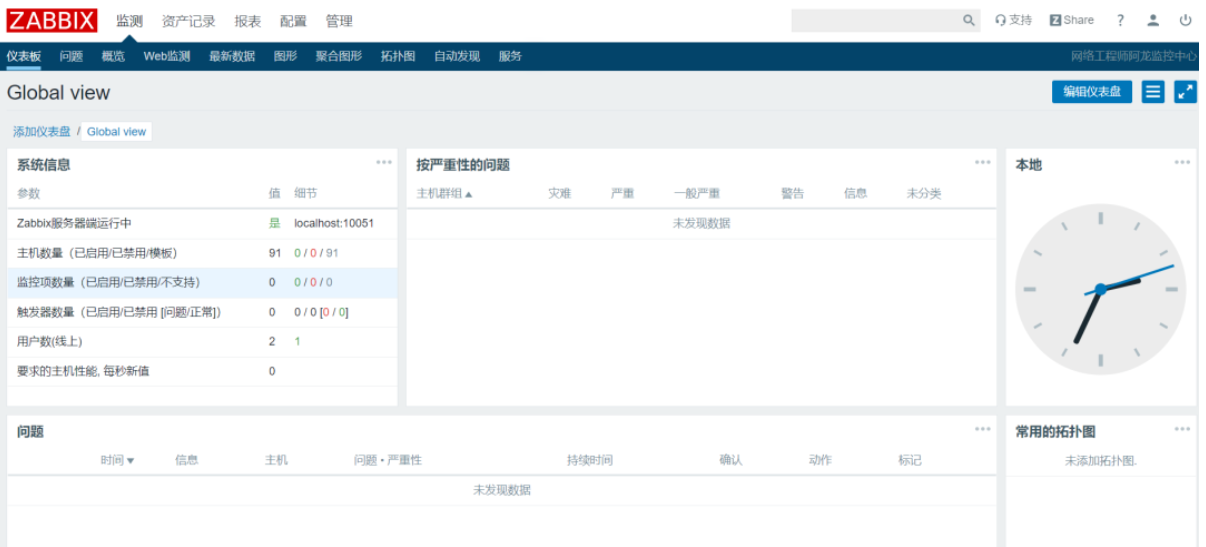Click the ZABBIX logo

tap(52, 21)
